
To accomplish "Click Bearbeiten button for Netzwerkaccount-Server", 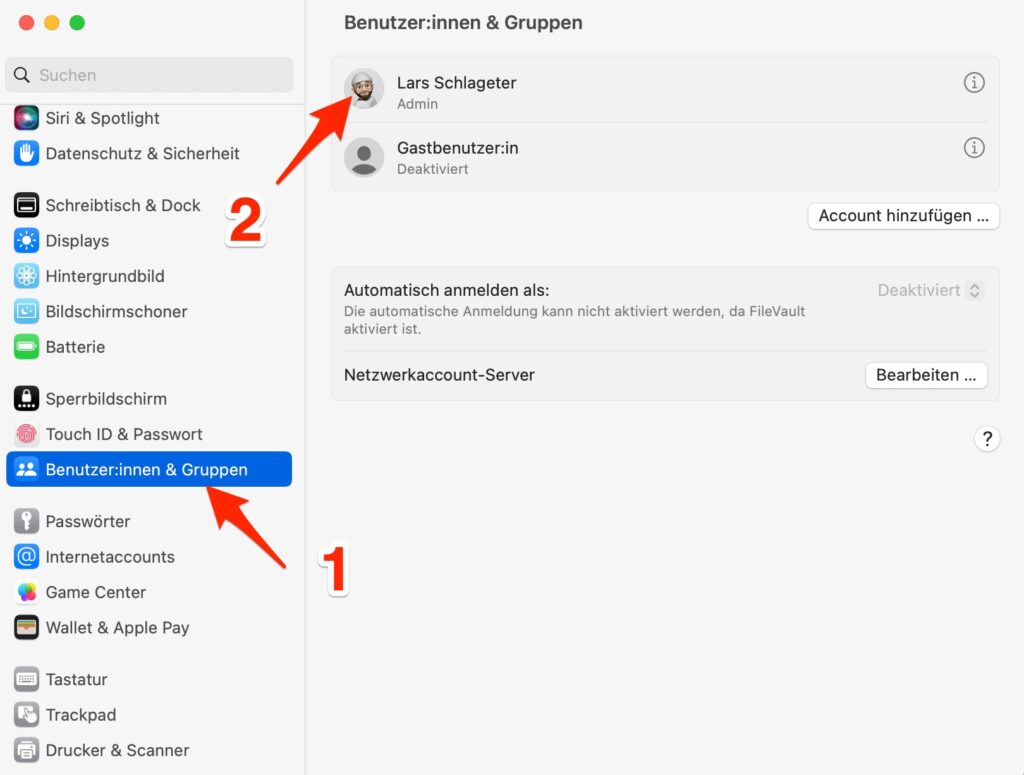I will 926,375.
